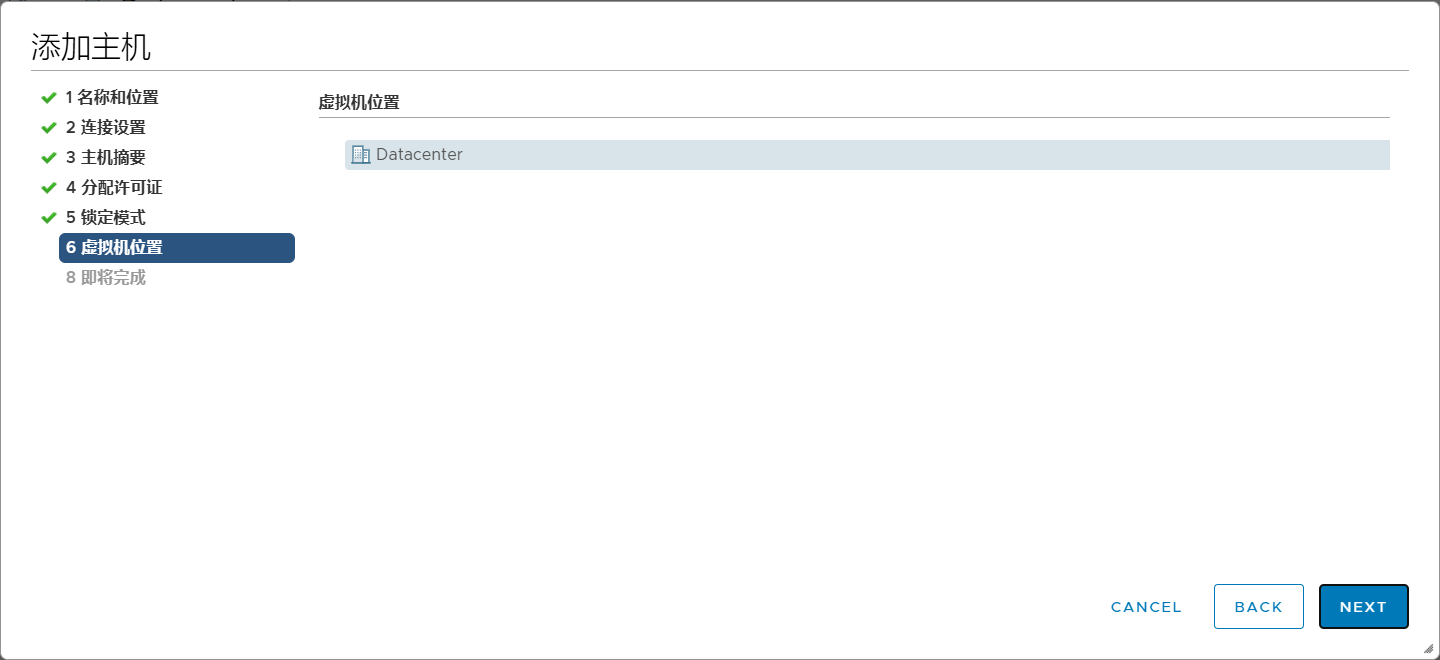Click the dialog resize handle corner
The height and width of the screenshot is (660, 1440).
[x=1428, y=648]
